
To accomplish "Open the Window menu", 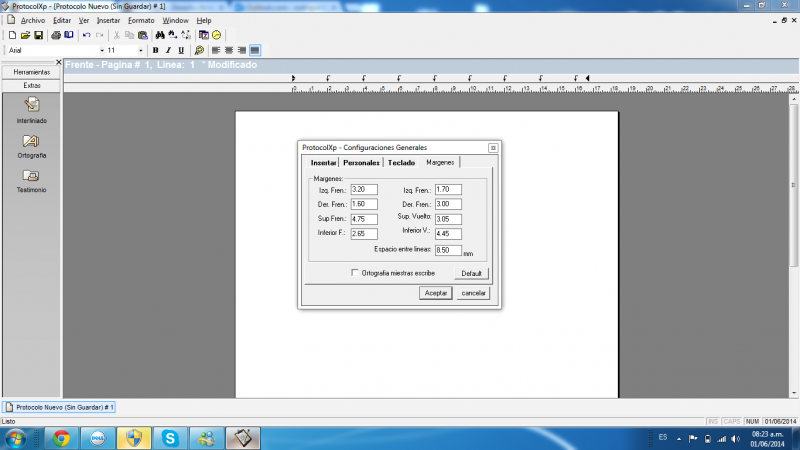I will 175,20.
